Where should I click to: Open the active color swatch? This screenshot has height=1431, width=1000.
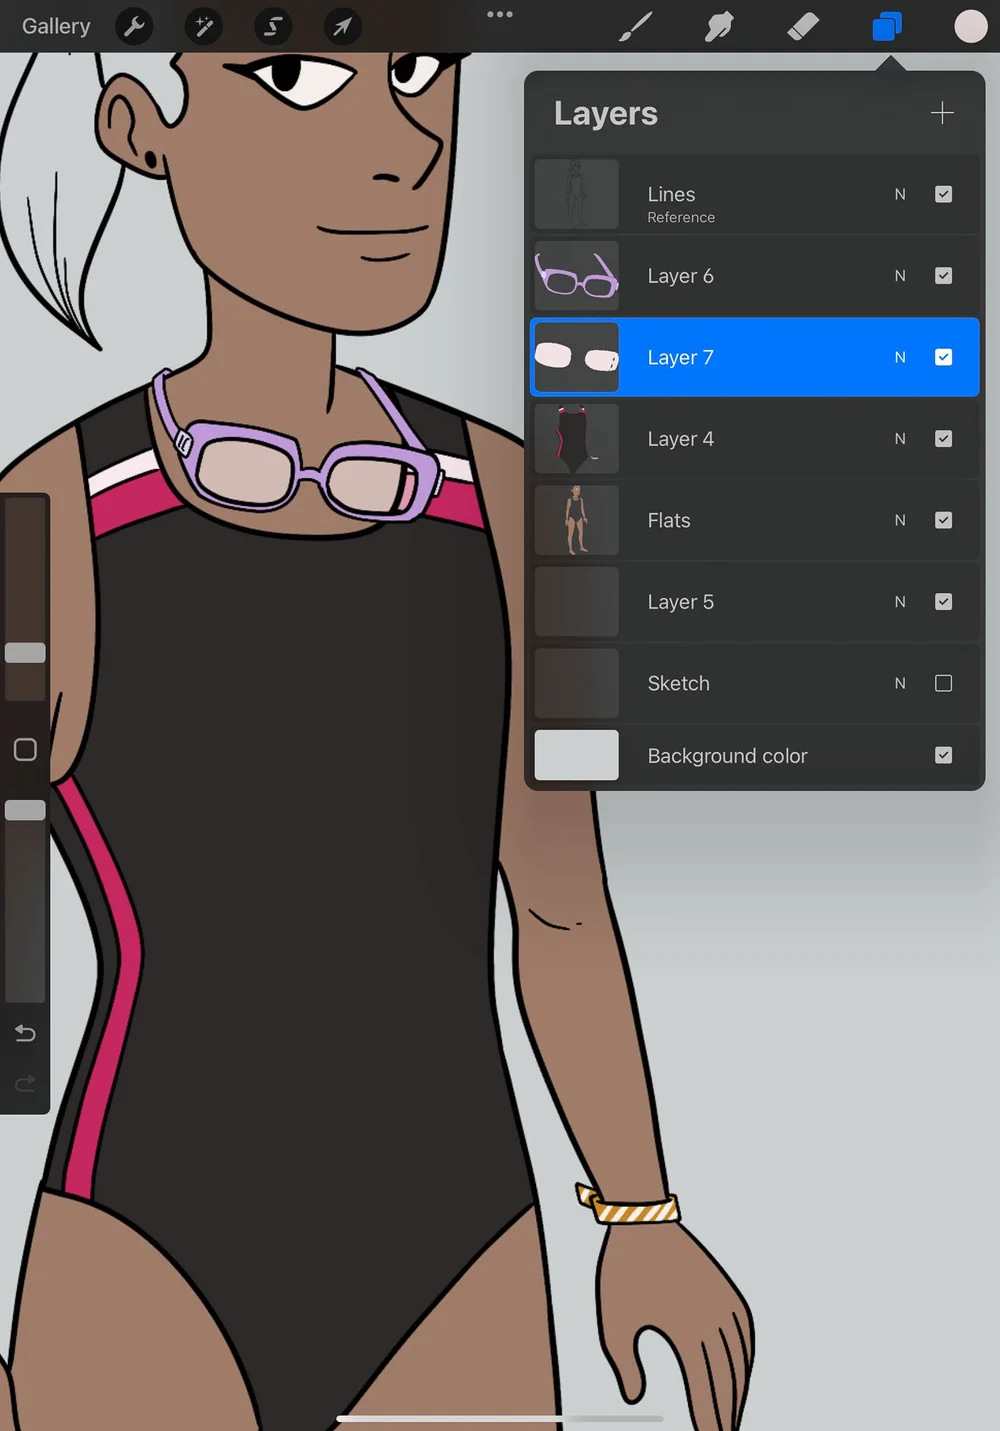point(969,27)
